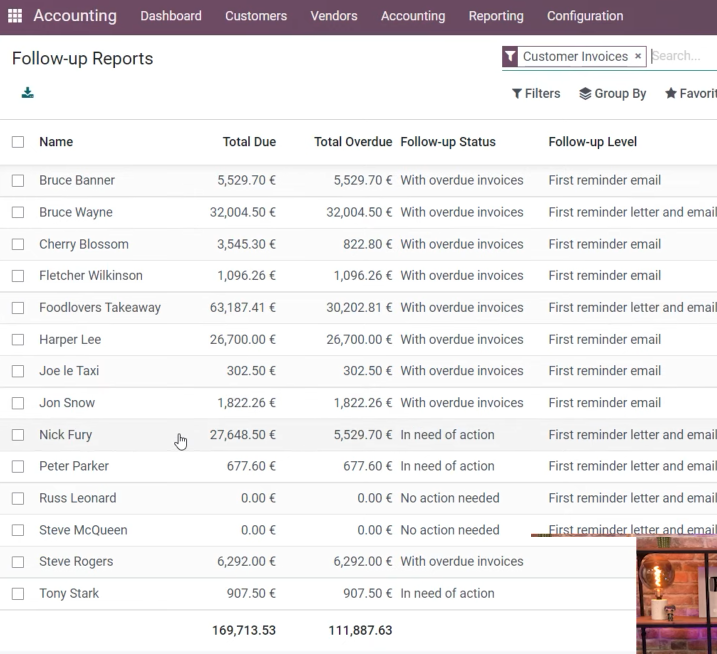The width and height of the screenshot is (717, 654).
Task: Open the Nick Fury record
Action: point(65,434)
